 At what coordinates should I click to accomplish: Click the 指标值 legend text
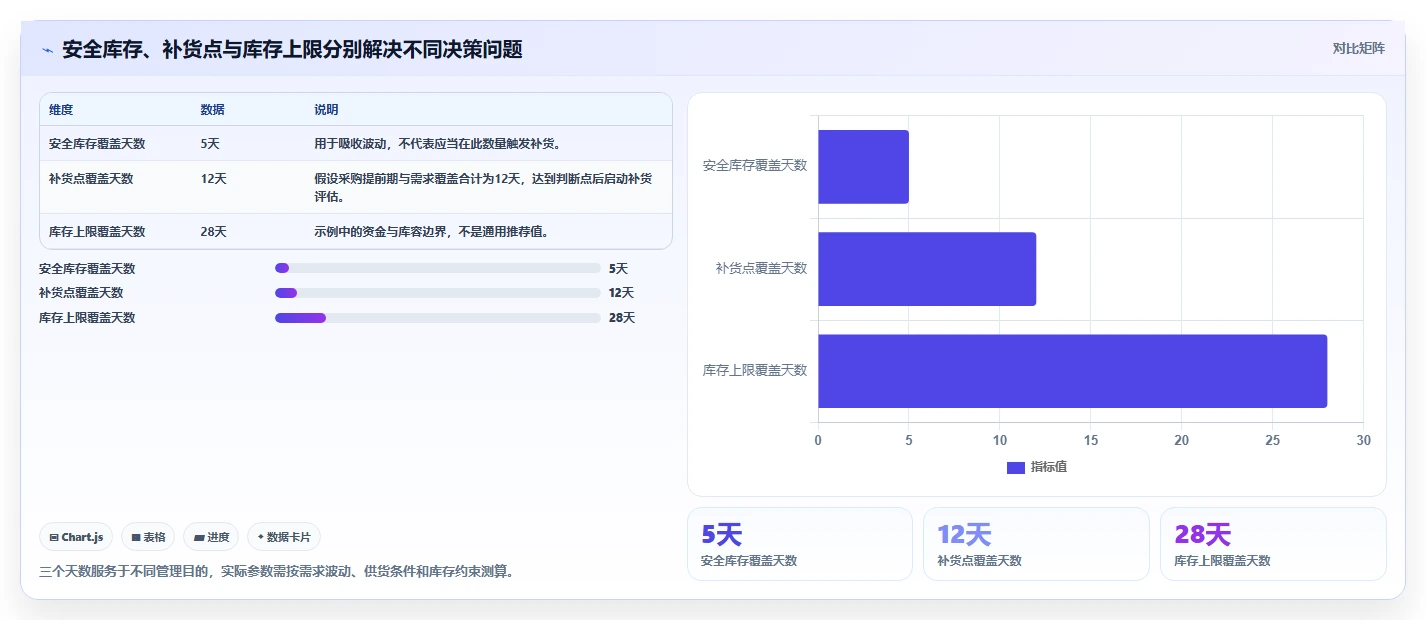(x=1049, y=467)
